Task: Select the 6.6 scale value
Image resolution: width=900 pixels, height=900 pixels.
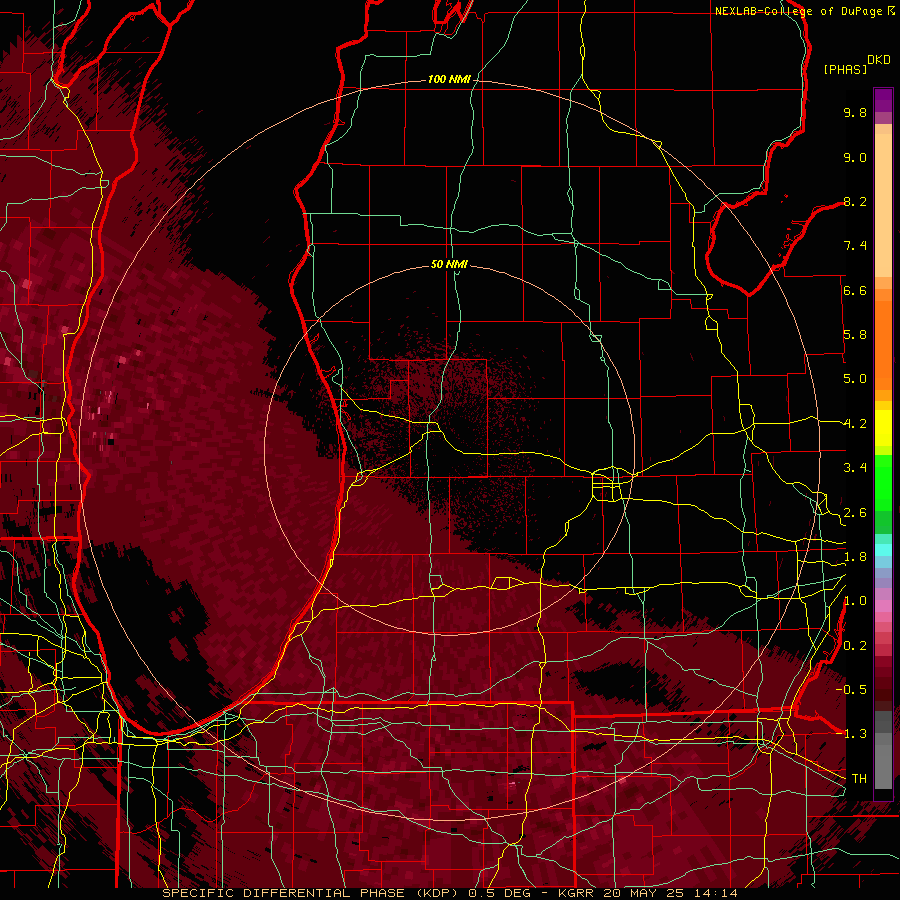Action: click(855, 290)
